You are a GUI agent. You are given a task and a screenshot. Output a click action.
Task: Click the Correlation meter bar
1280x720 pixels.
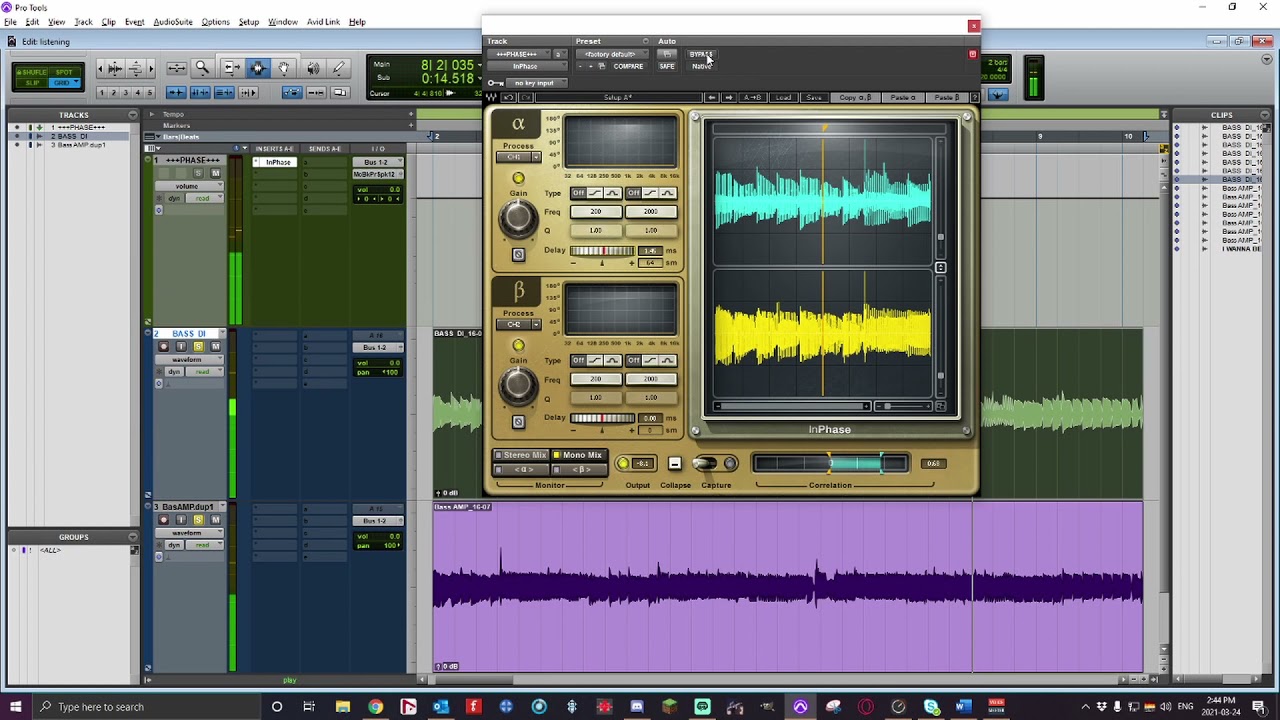coord(830,463)
